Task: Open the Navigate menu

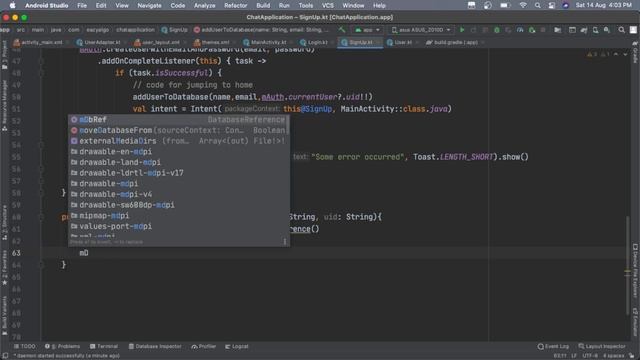Action: click(149, 5)
